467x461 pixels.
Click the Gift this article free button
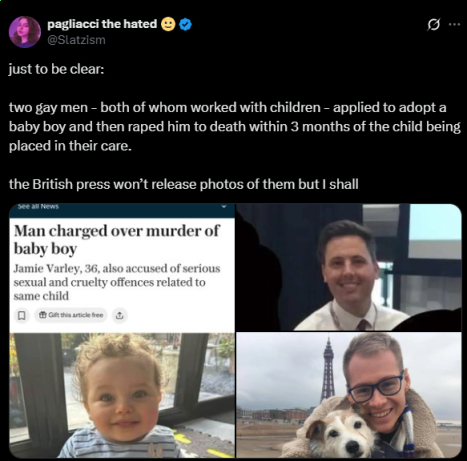(71, 315)
